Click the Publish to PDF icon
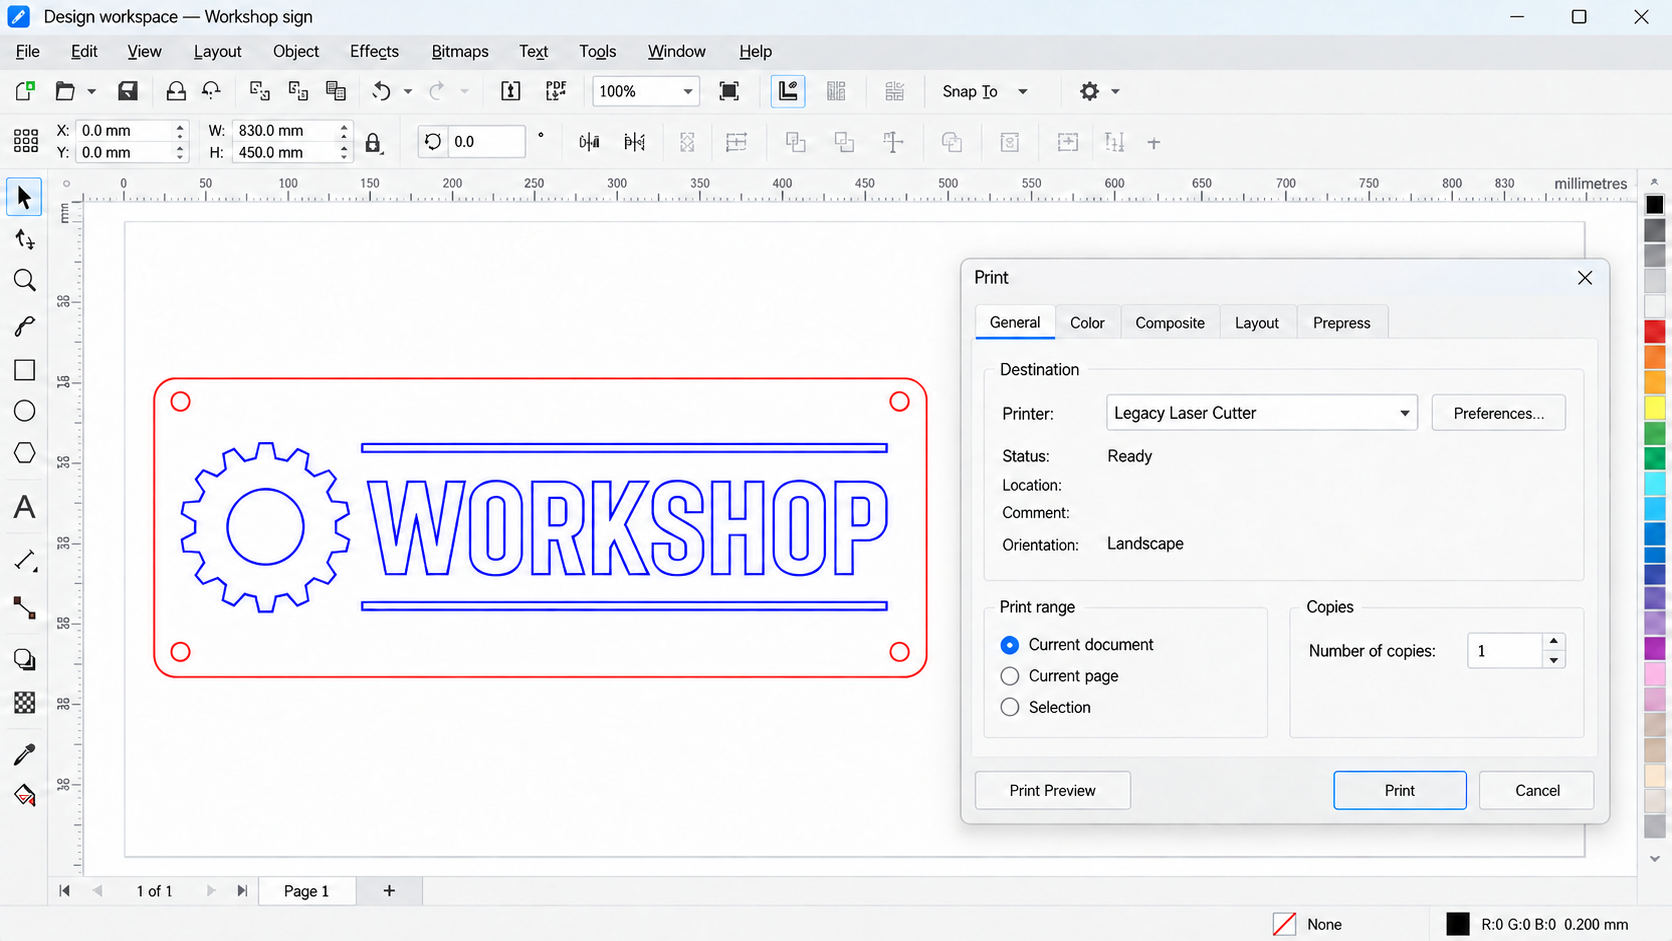The image size is (1672, 941). click(556, 91)
